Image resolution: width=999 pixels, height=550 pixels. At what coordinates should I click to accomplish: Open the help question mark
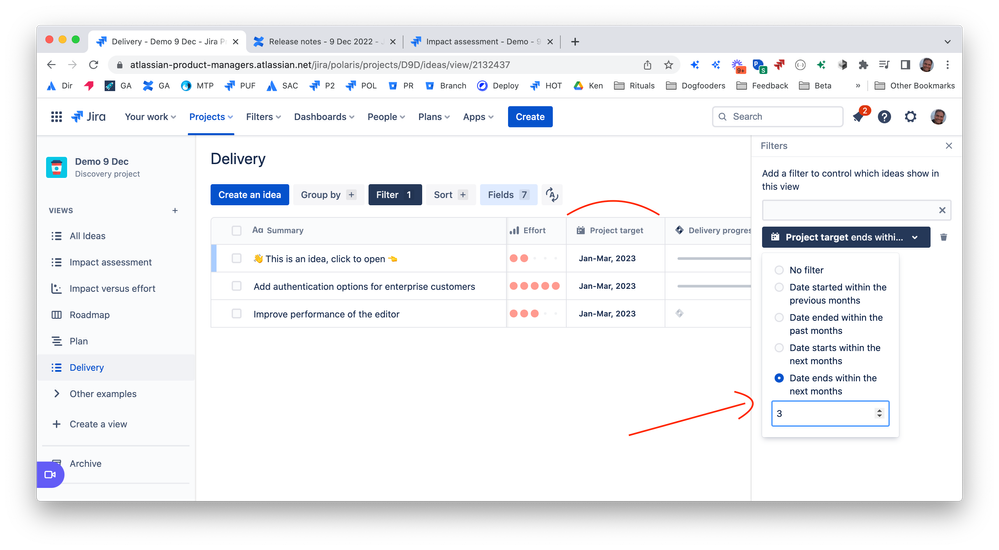(x=884, y=117)
